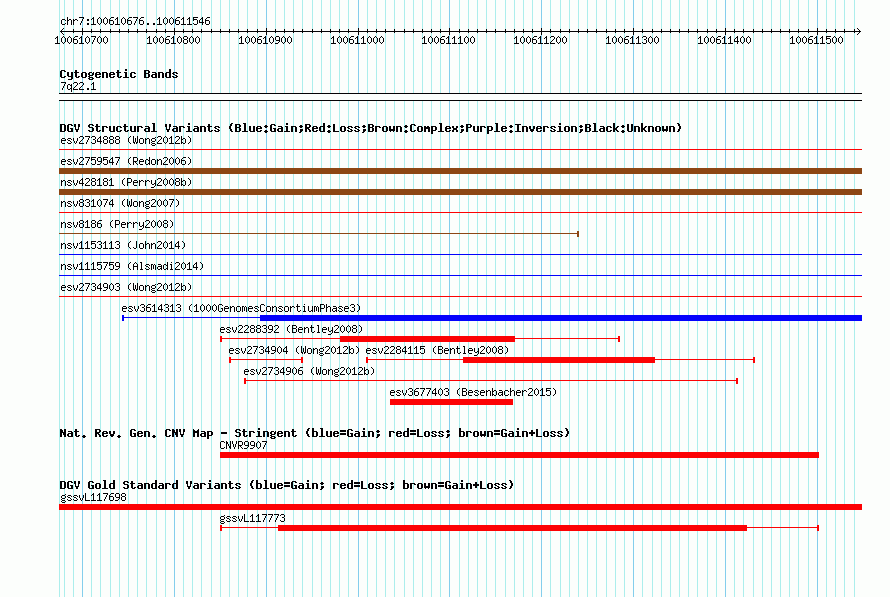
Task: Open esv3677403 (Besenbacher2015) label
Action: (473, 392)
